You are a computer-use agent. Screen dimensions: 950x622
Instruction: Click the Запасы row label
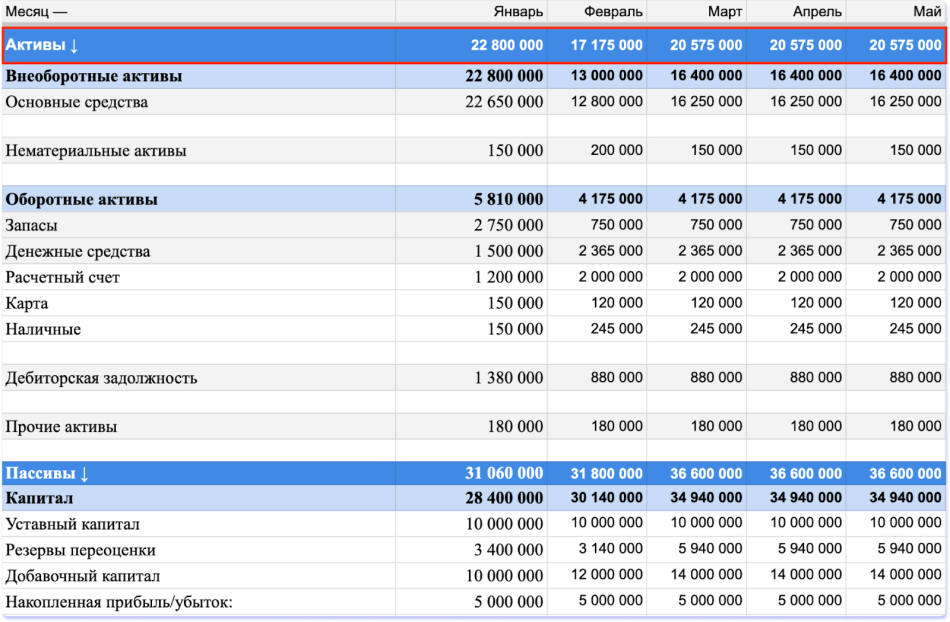[x=31, y=225]
